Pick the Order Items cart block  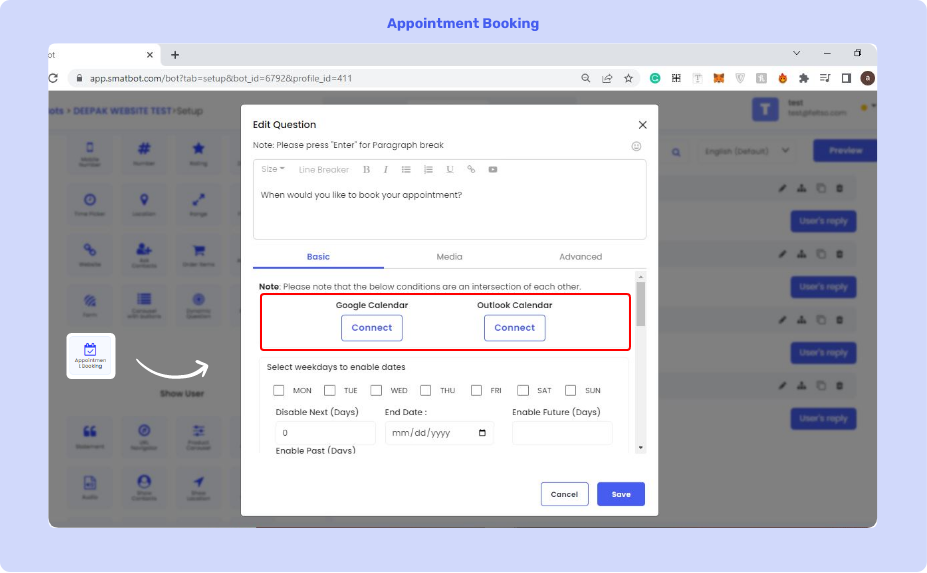point(199,255)
